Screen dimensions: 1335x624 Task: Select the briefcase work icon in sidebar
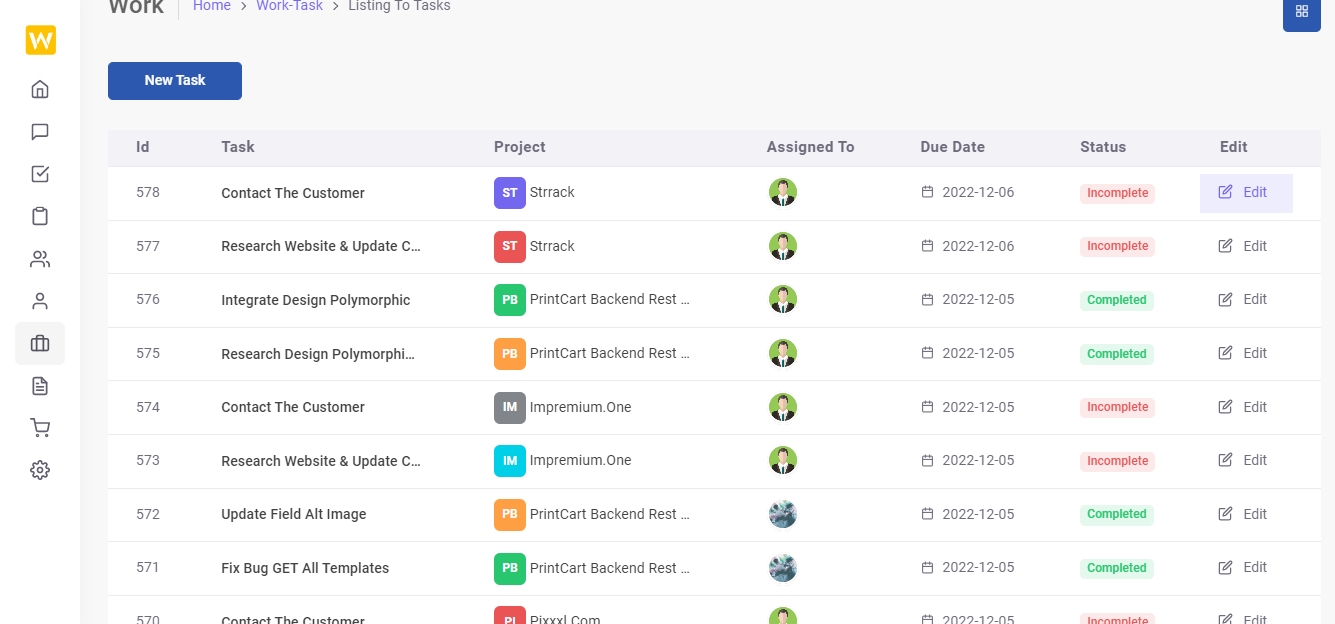point(40,343)
